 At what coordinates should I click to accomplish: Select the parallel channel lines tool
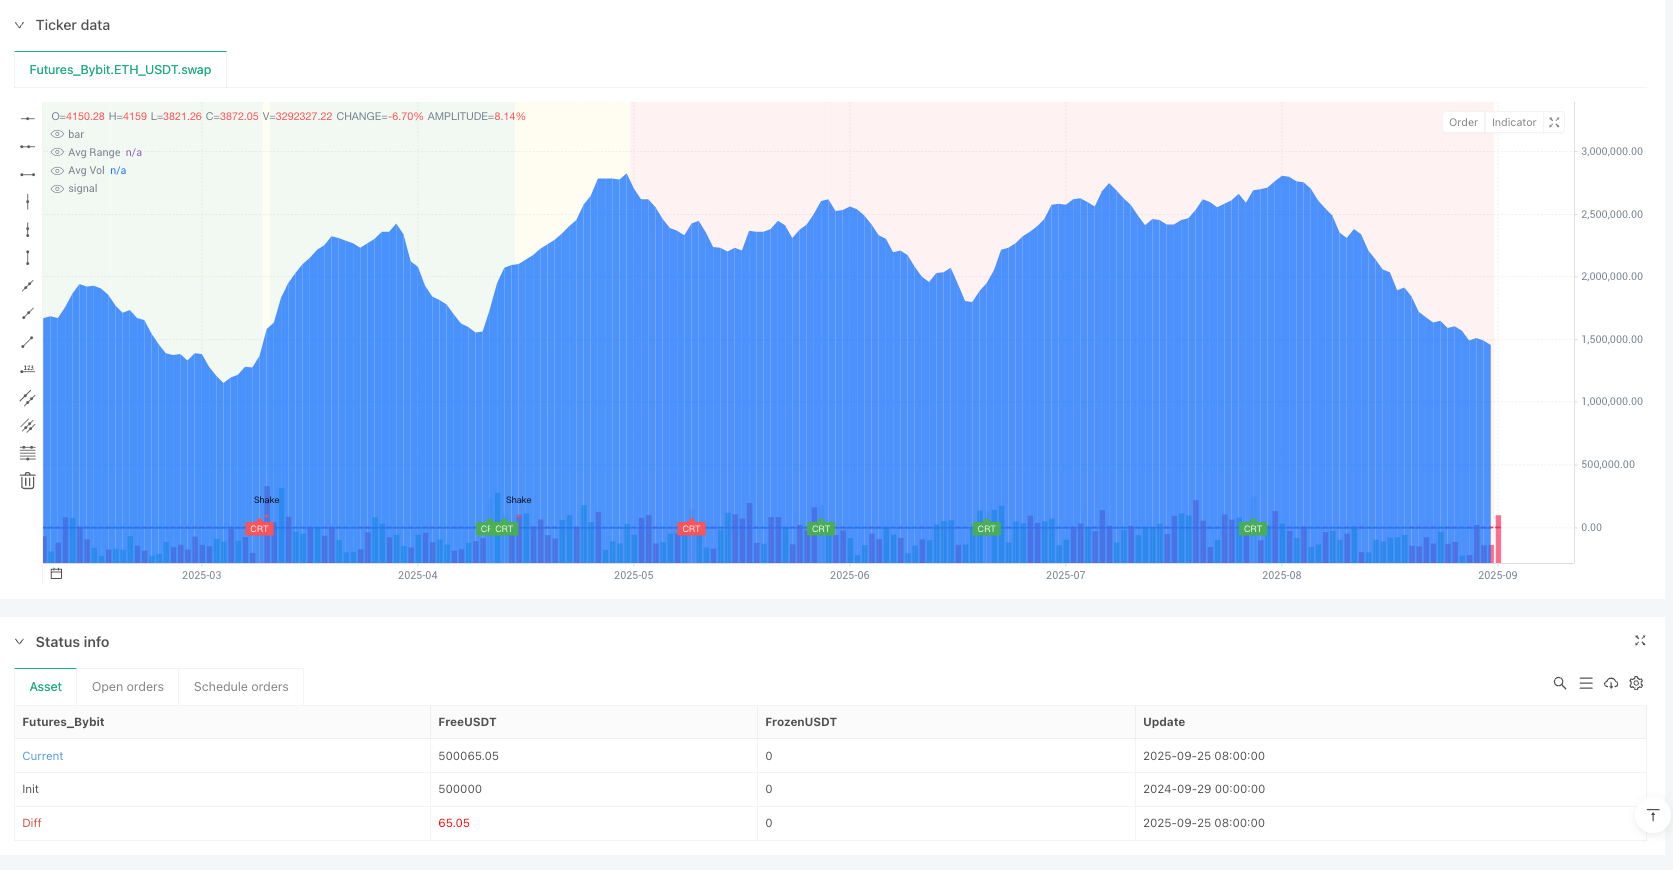tap(27, 398)
